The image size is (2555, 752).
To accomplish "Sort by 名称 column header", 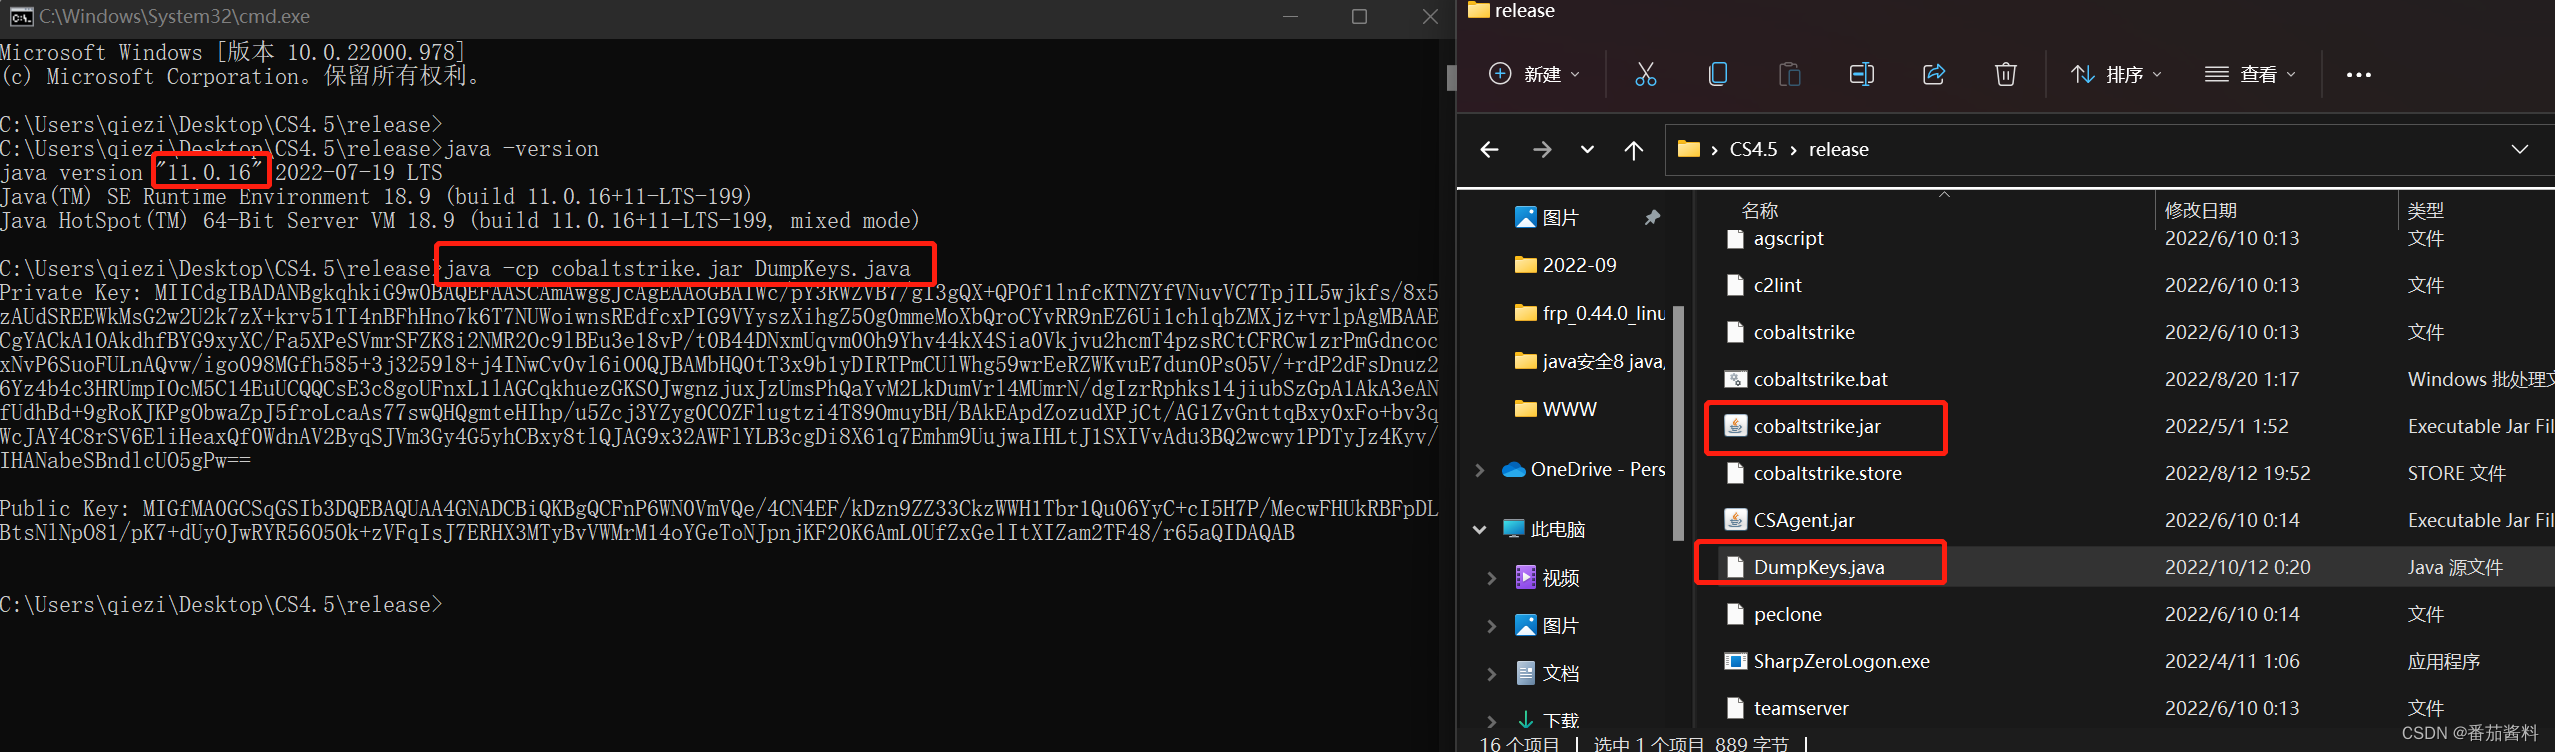I will [1759, 210].
